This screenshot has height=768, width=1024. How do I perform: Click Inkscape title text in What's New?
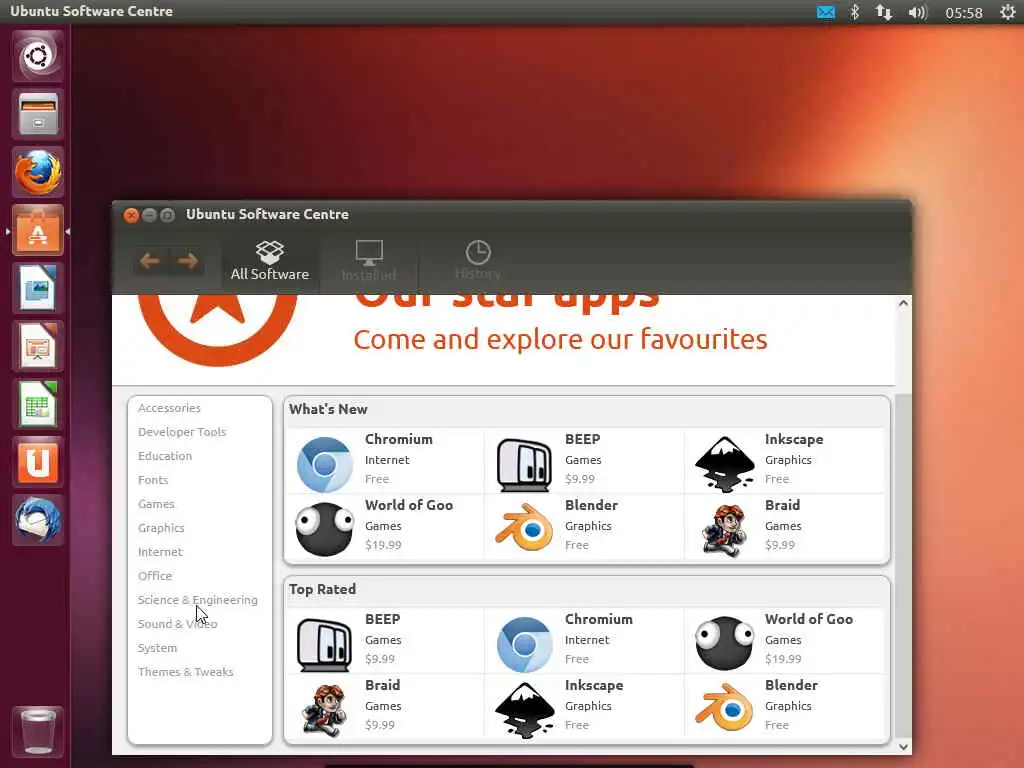click(x=794, y=440)
